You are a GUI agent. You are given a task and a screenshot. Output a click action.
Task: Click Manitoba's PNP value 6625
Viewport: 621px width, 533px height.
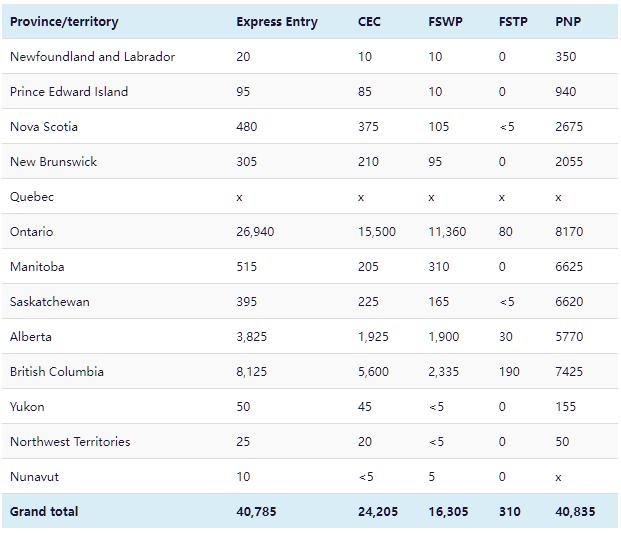click(569, 267)
